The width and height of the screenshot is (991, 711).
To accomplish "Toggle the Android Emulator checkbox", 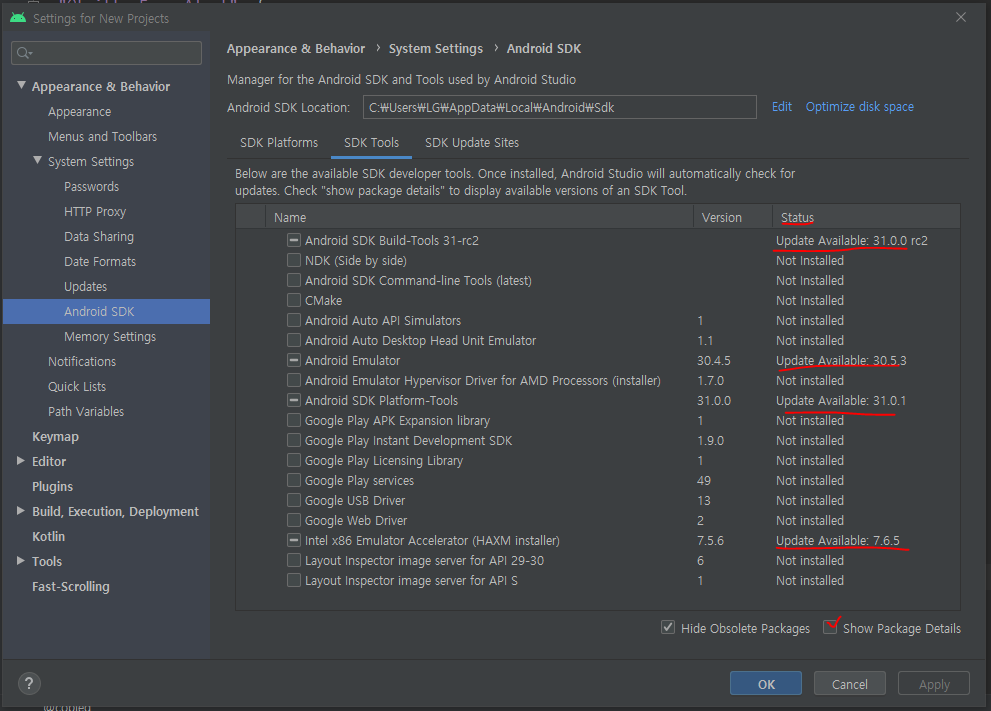I will (293, 360).
